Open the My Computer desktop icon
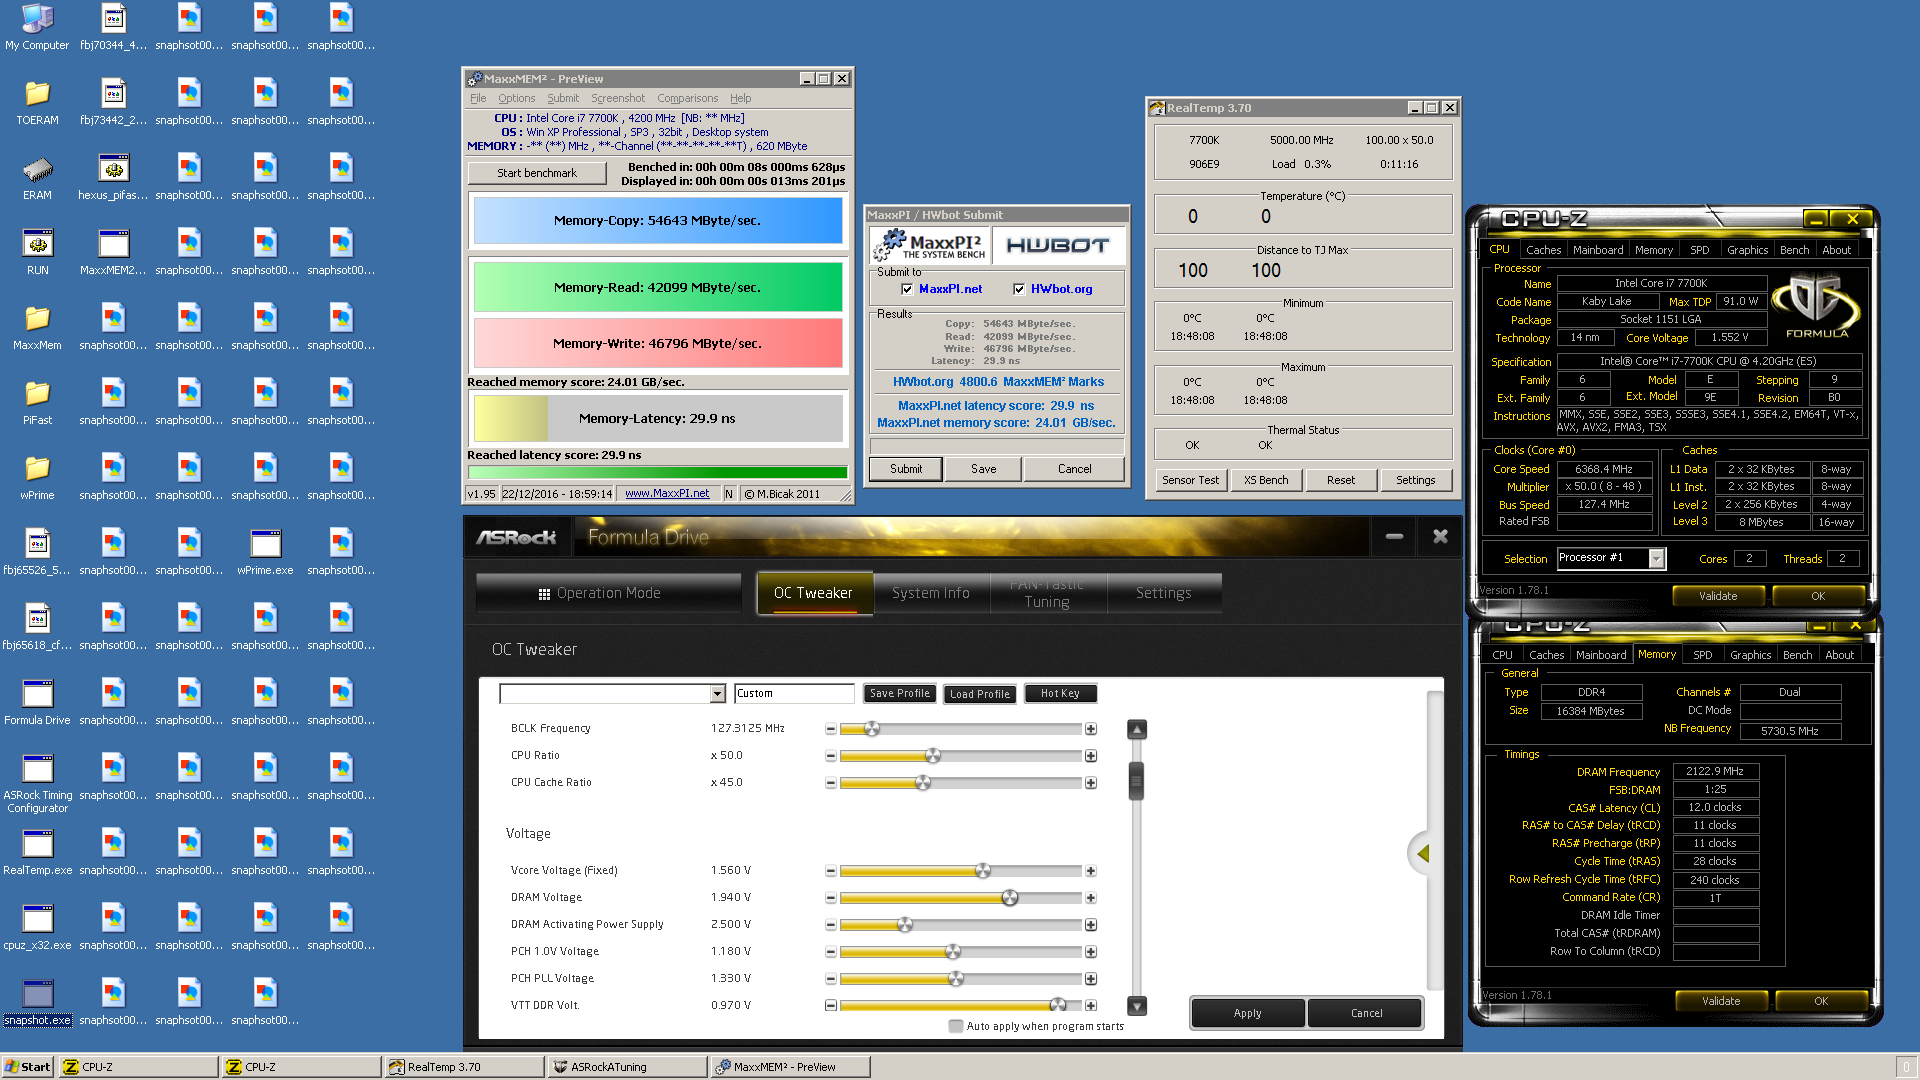Screen dimensions: 1920x1080 tap(37, 27)
